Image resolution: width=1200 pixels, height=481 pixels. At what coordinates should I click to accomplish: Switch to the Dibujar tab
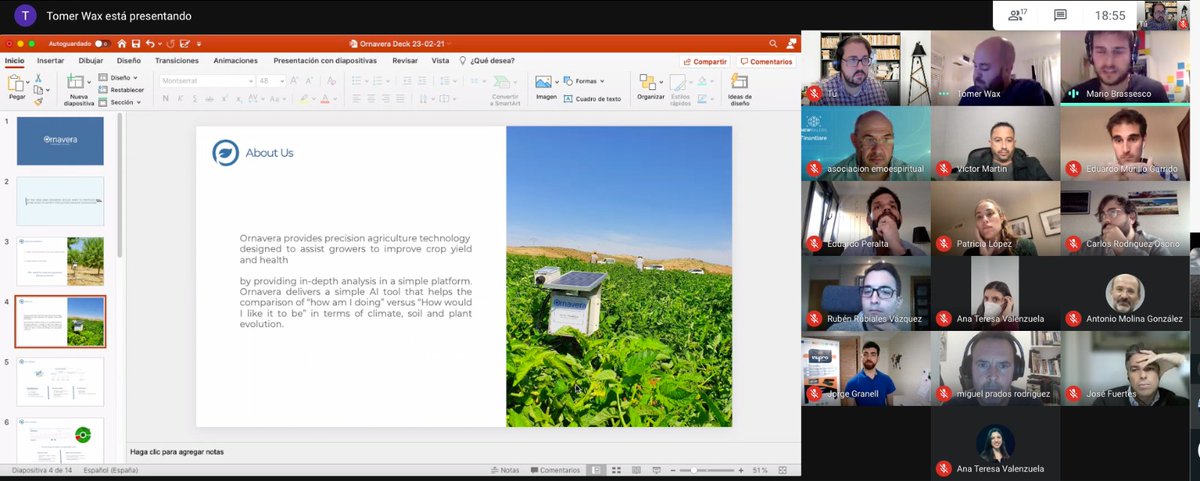[x=91, y=60]
